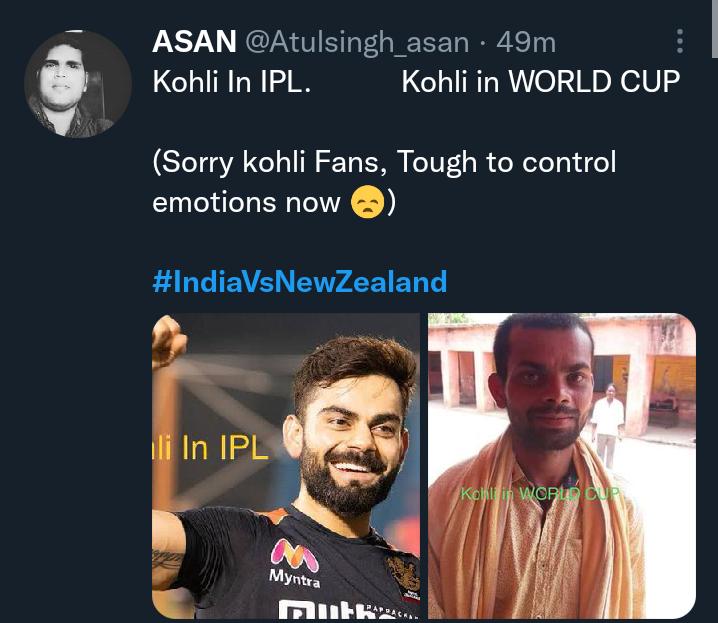Click the white 'Kohli in WORLD CUP' tweet text
The height and width of the screenshot is (623, 718).
(541, 81)
